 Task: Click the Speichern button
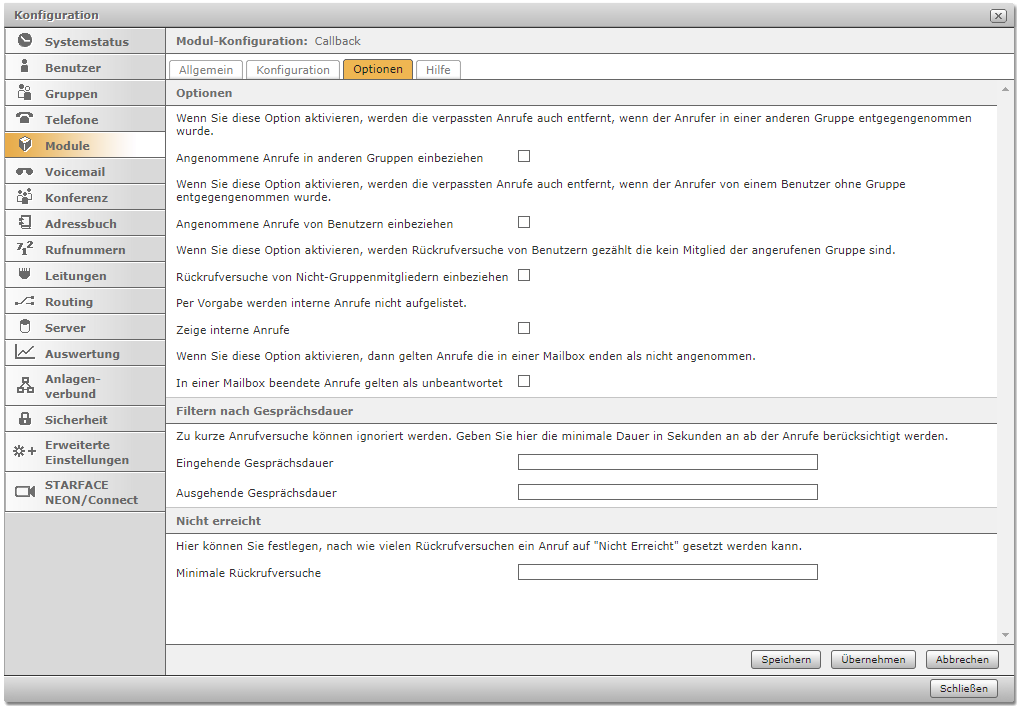point(786,660)
